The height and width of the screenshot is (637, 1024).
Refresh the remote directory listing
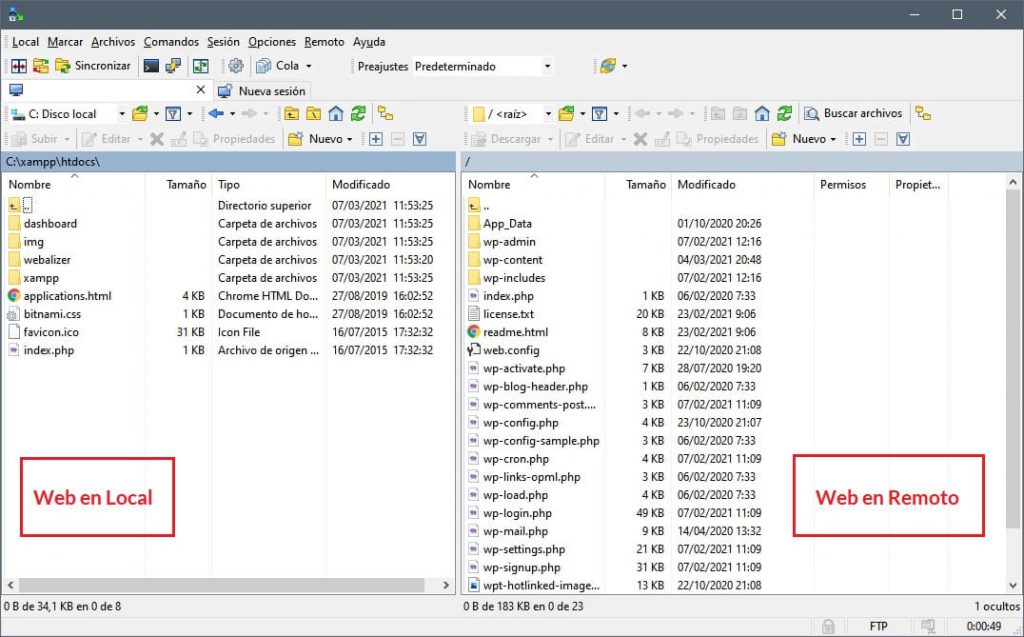[x=784, y=113]
